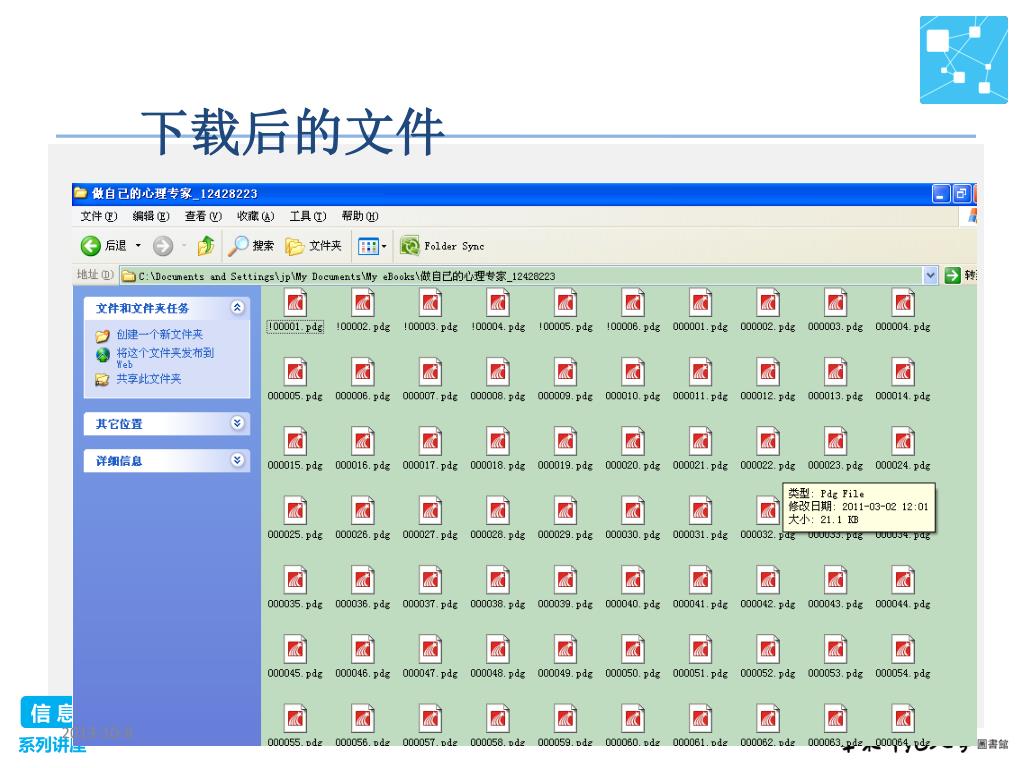Select file 000018.pdg icon

pos(498,441)
